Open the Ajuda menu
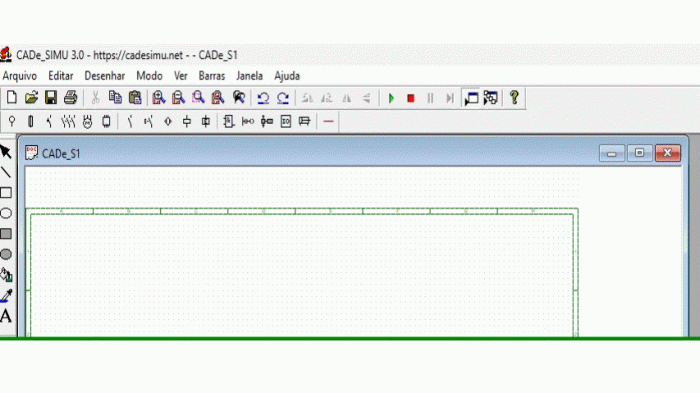This screenshot has width=700, height=393. coord(287,76)
